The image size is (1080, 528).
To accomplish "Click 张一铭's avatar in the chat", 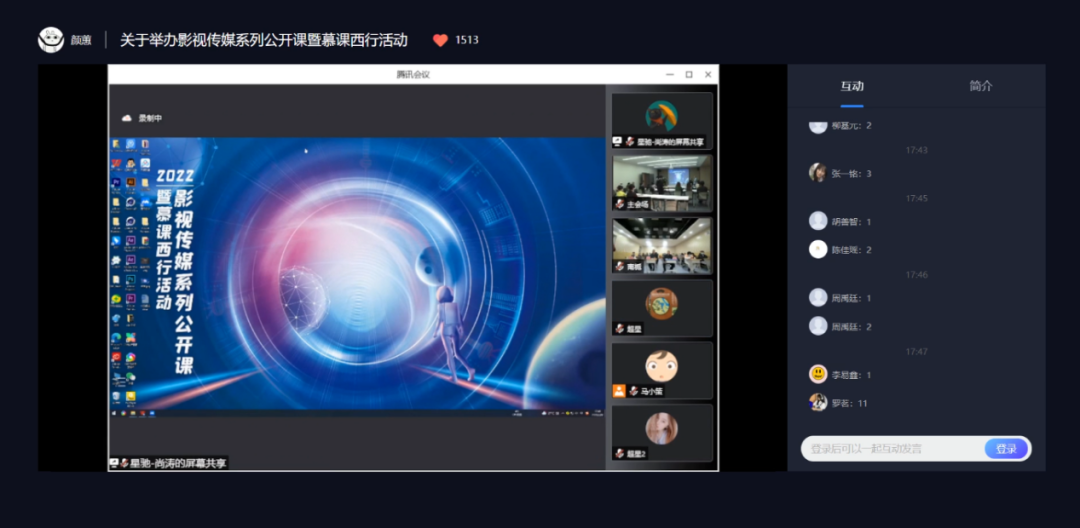I will (818, 172).
